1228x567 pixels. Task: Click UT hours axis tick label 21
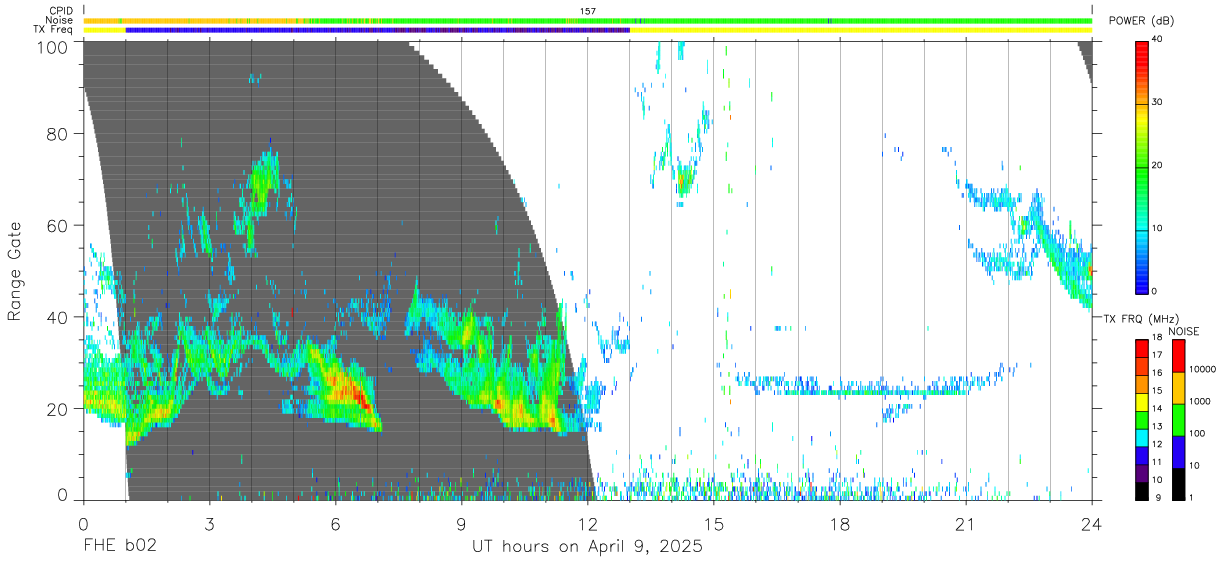(966, 523)
